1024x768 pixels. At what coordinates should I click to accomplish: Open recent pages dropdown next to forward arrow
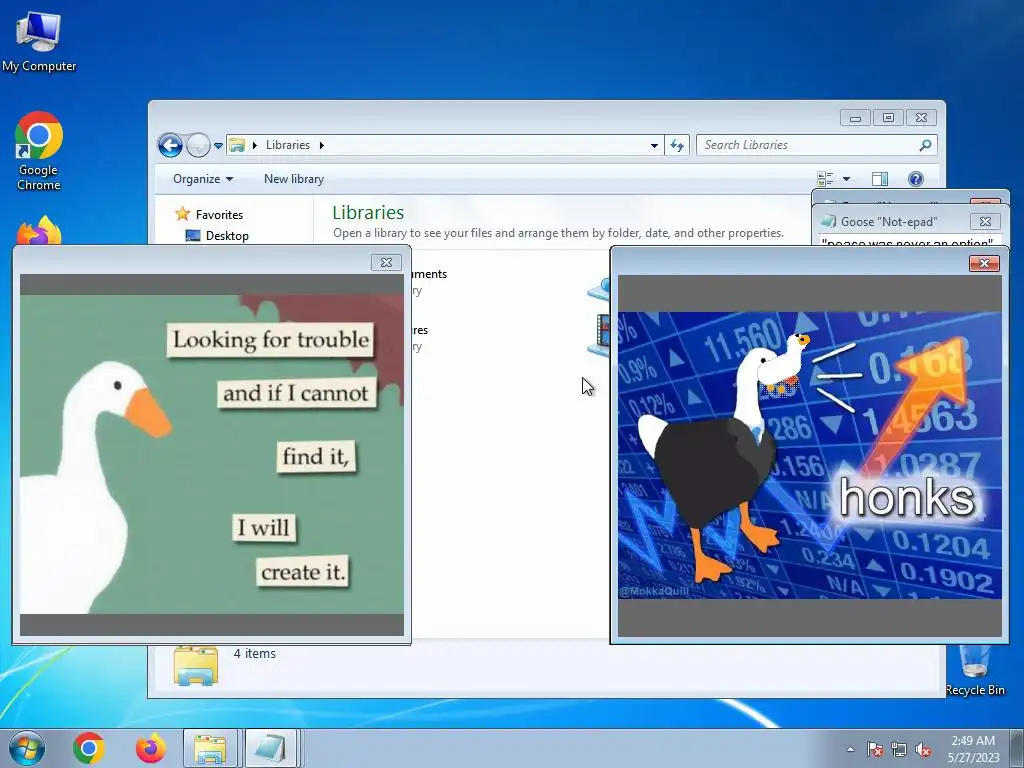[x=218, y=146]
